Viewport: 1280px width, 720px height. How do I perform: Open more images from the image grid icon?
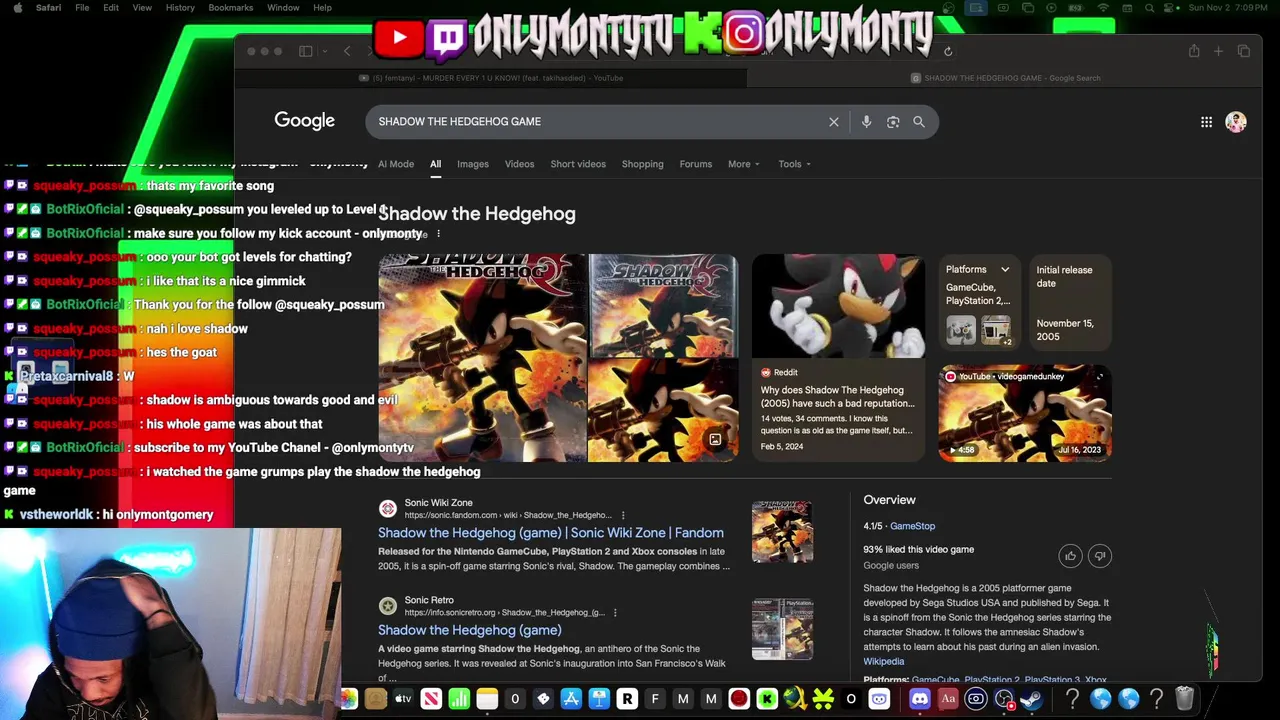coord(715,439)
